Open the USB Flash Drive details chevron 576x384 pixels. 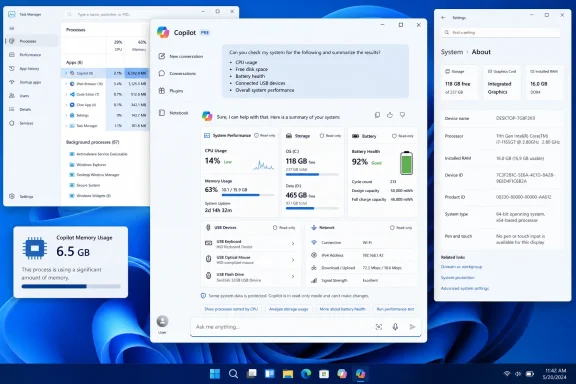pos(293,276)
